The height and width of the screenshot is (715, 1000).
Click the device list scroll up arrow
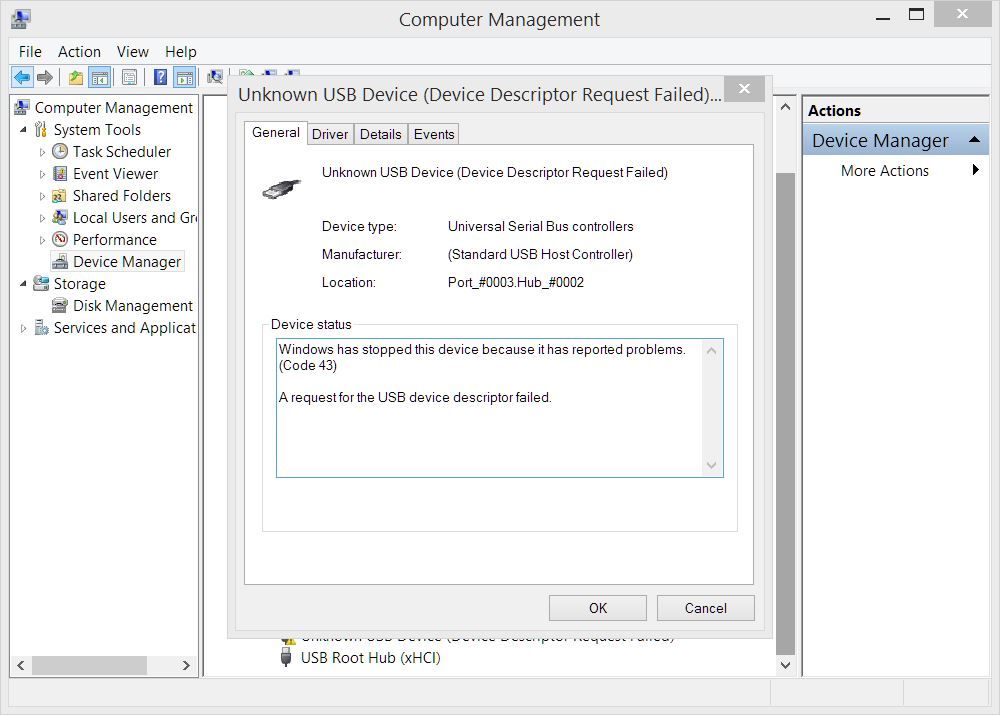pos(786,107)
